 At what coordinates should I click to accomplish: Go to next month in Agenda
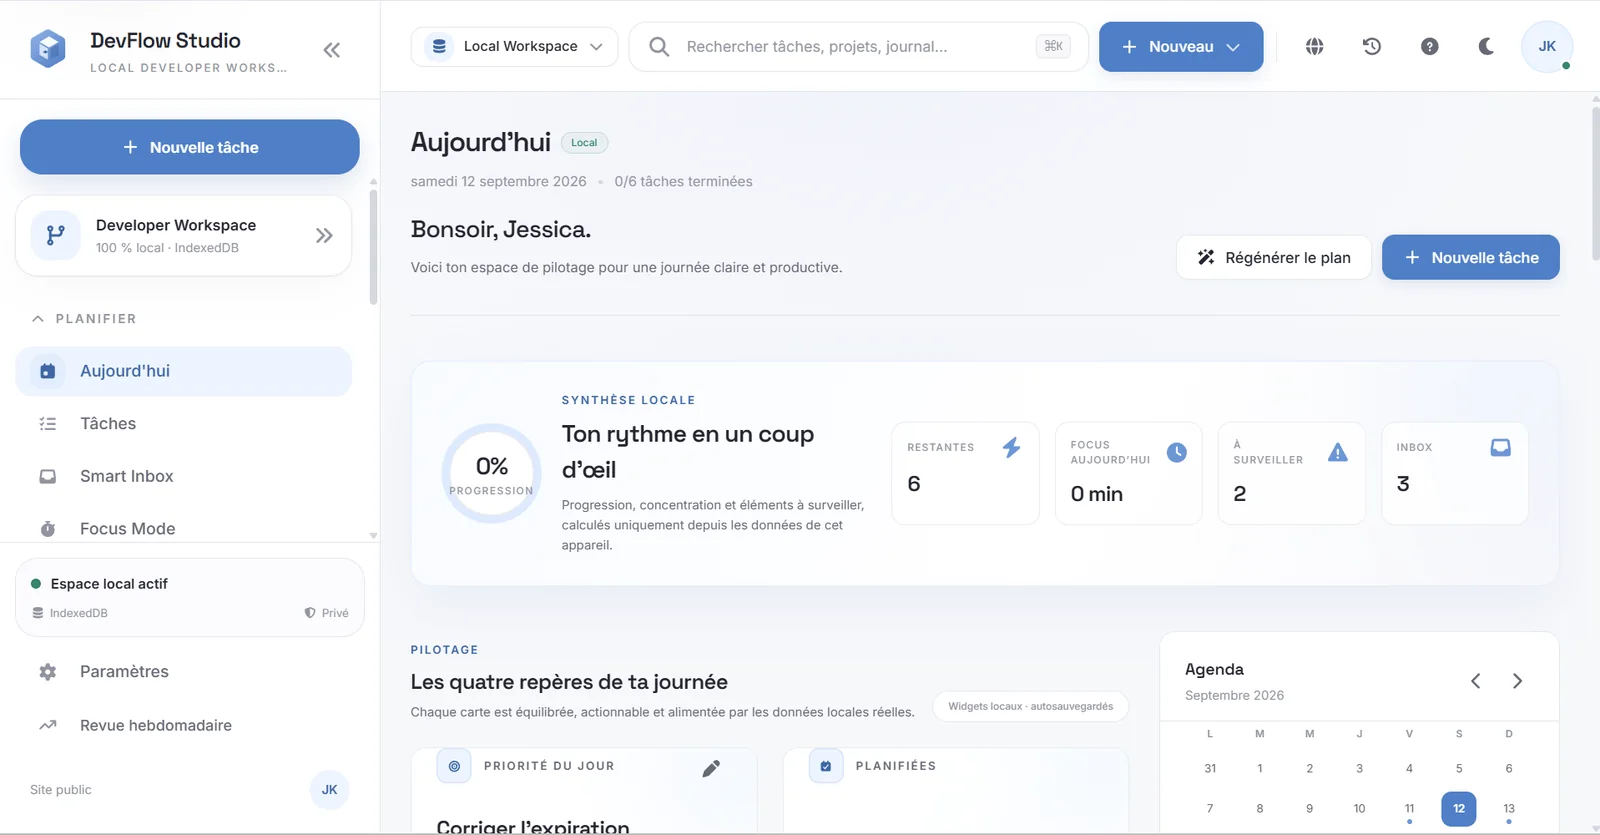tap(1518, 681)
